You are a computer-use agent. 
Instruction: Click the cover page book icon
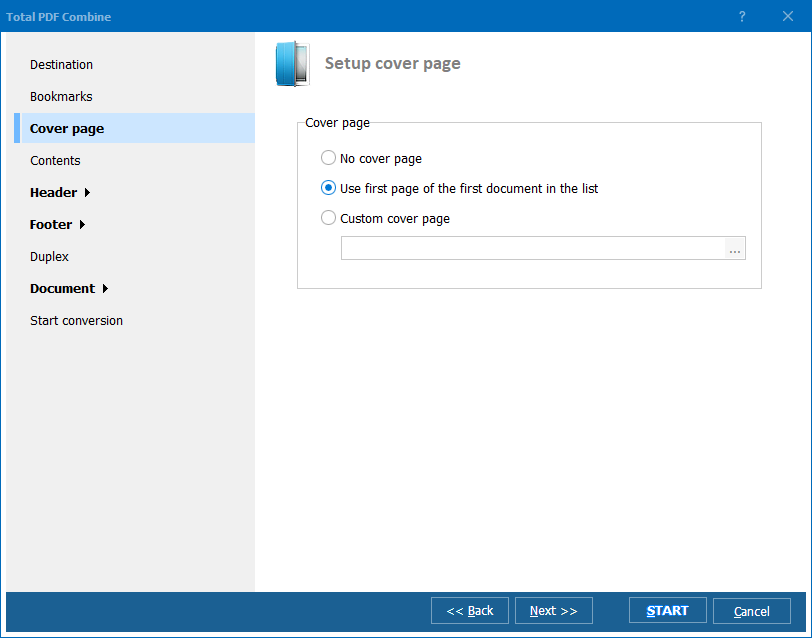293,64
